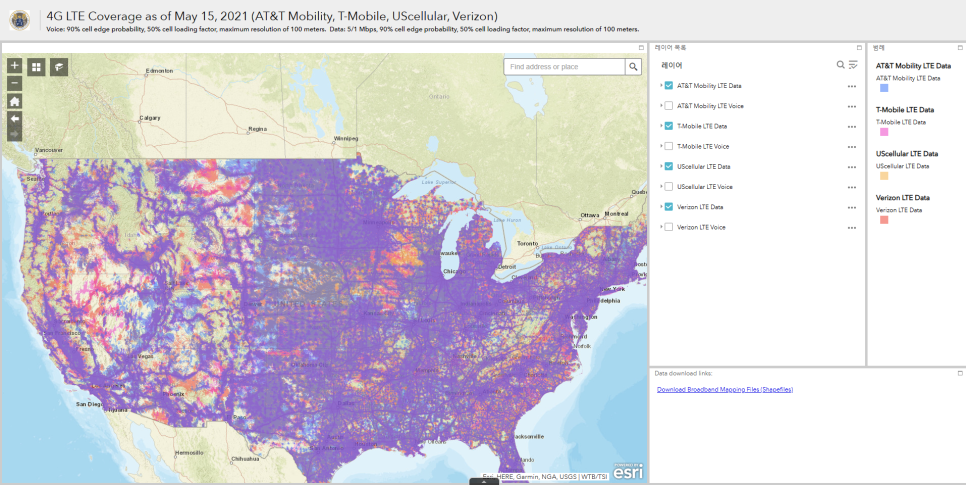Open the basemap gallery grid

click(x=36, y=67)
